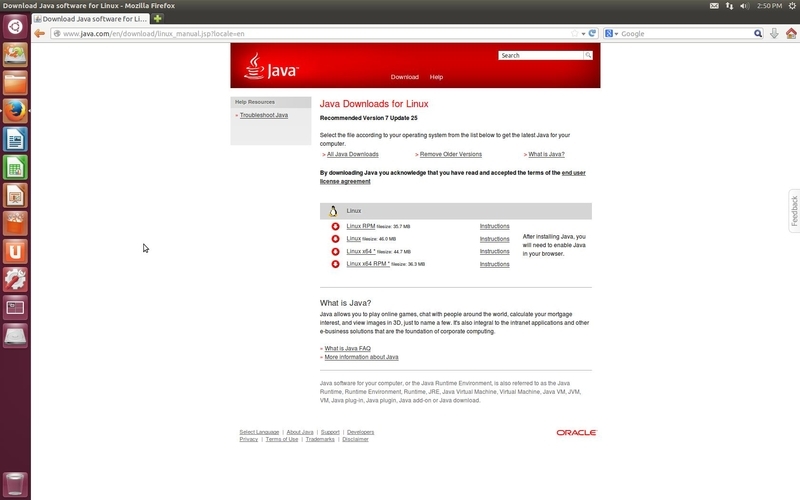Viewport: 800px width, 500px height.
Task: Open the Trash icon in the launcher
Action: click(15, 484)
